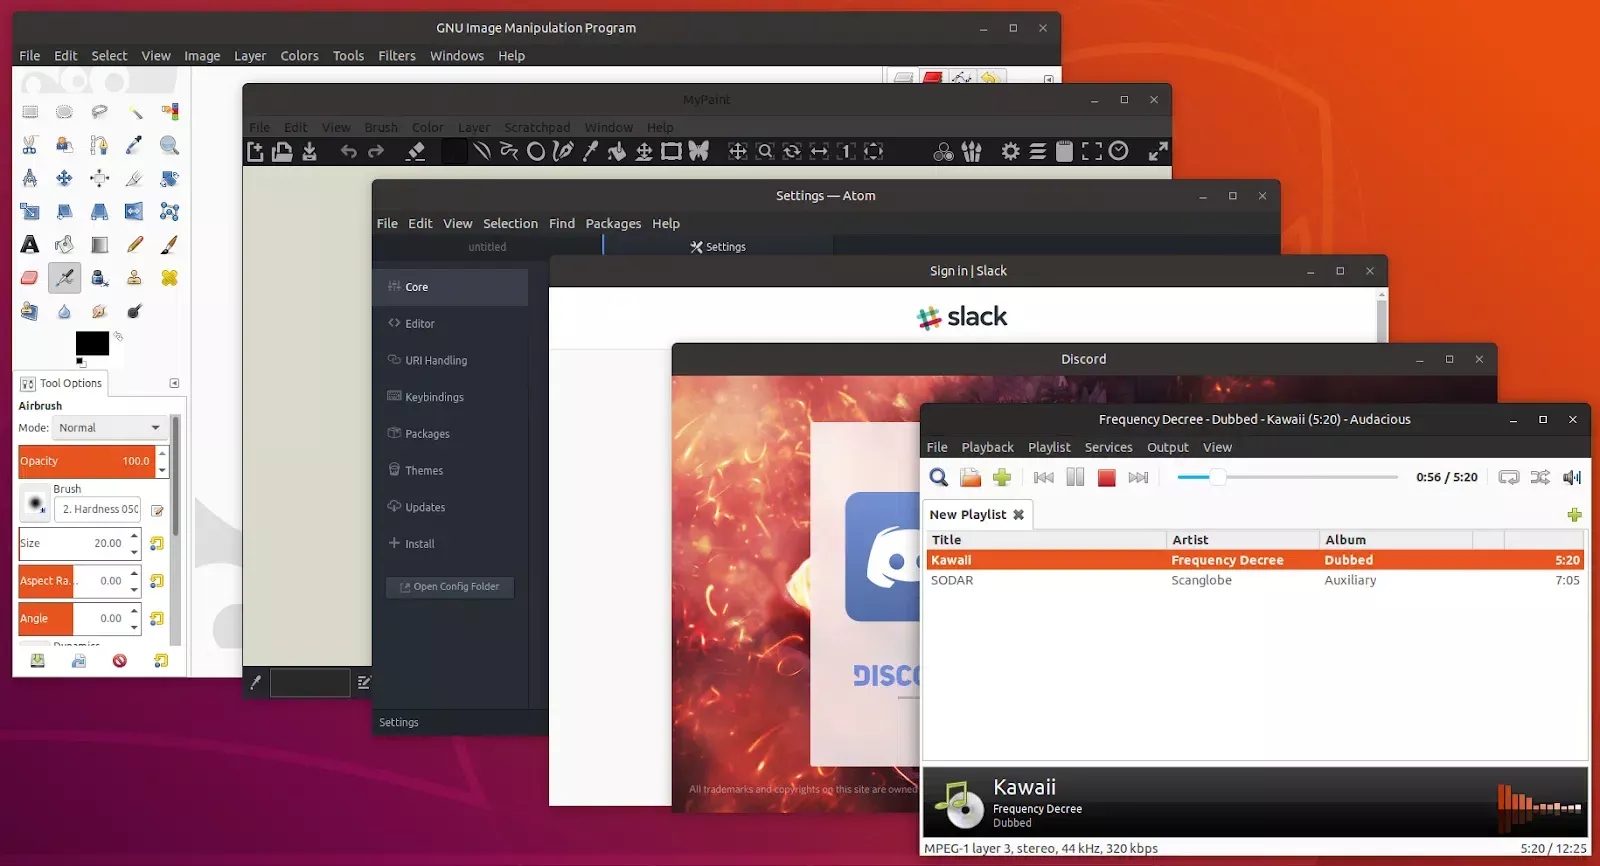Select the Eraser tool in GIMP toolbox
Viewport: 1600px width, 866px height.
point(30,277)
